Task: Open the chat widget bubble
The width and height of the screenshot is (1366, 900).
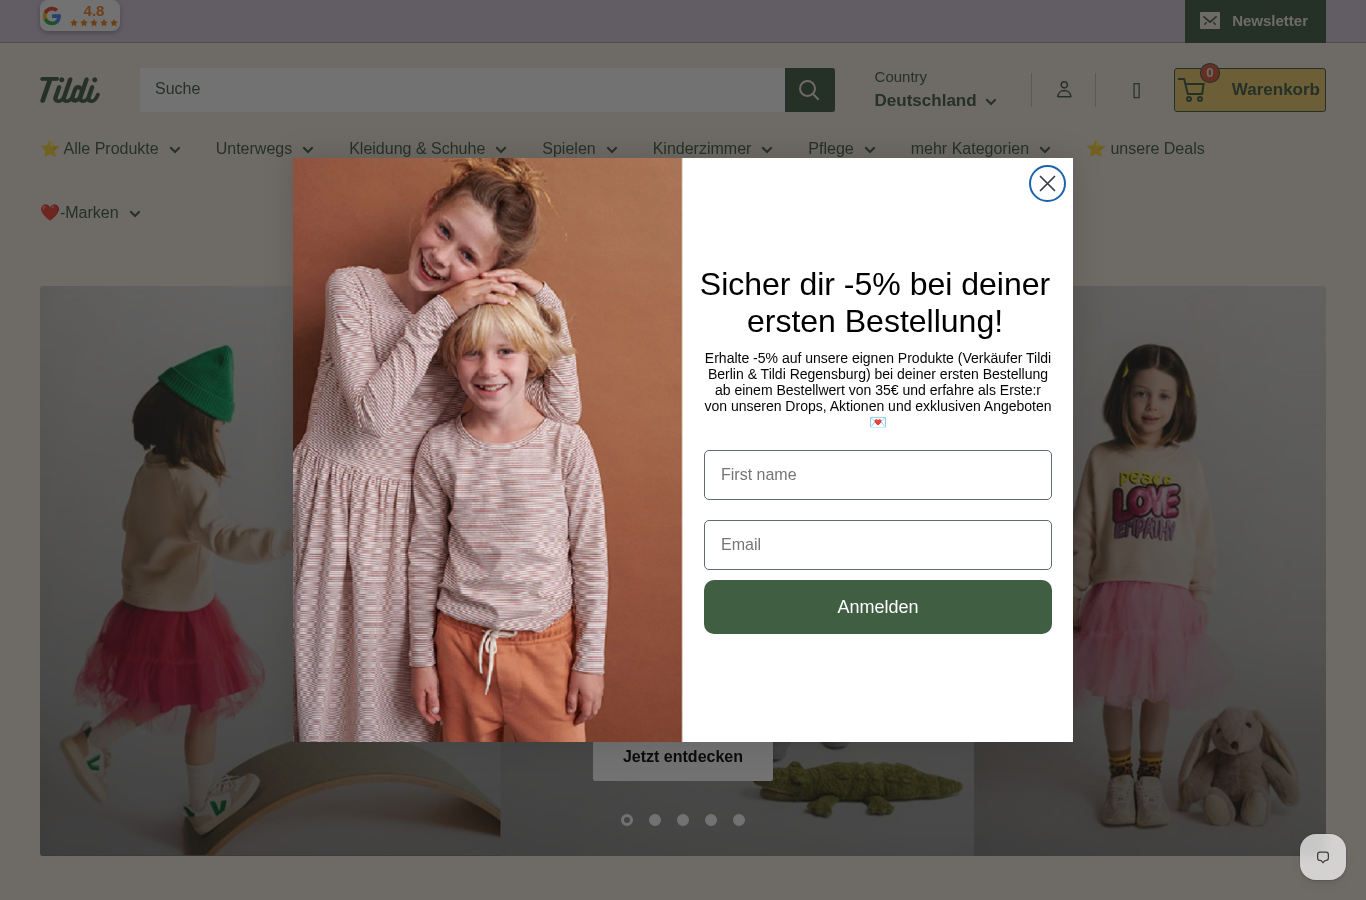Action: pos(1323,857)
